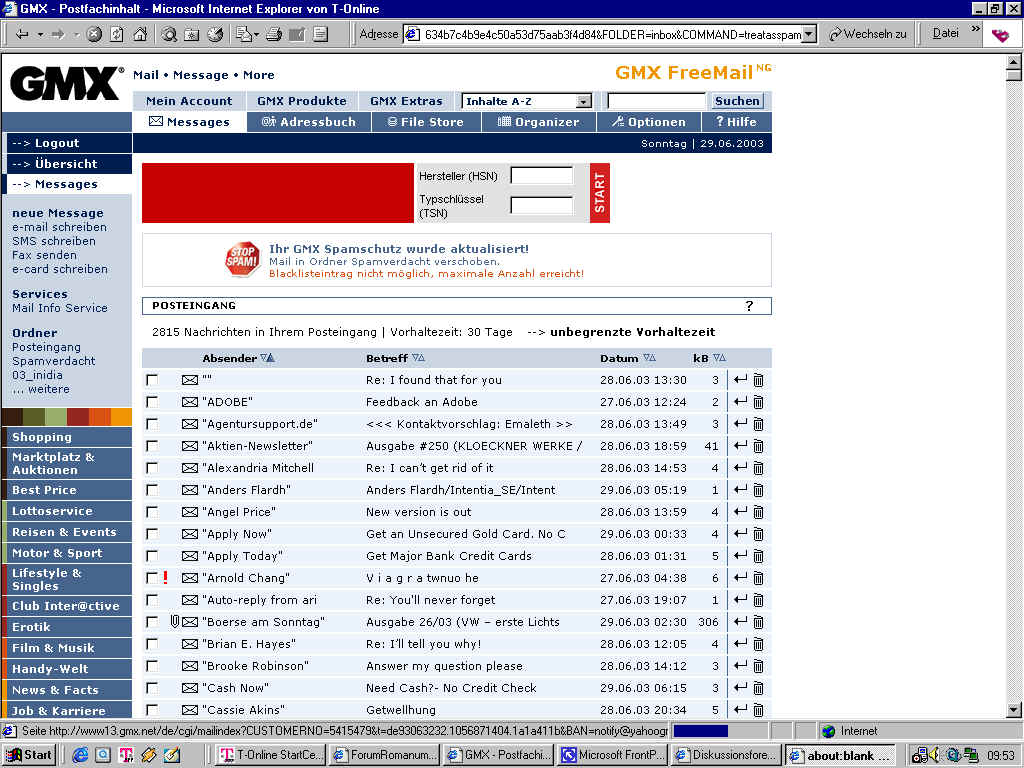Select checkbox for Agentursupport.de message

click(152, 424)
